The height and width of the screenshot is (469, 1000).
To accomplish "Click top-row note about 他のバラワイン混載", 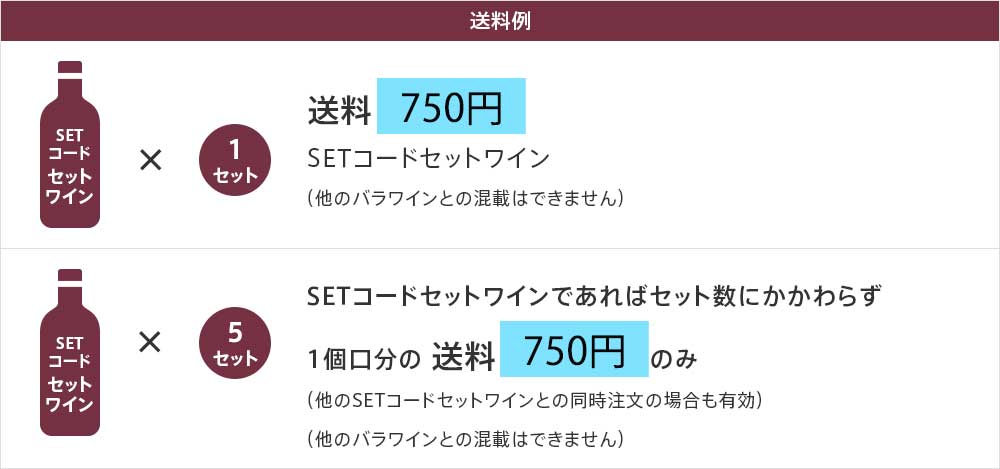I will pos(464,198).
